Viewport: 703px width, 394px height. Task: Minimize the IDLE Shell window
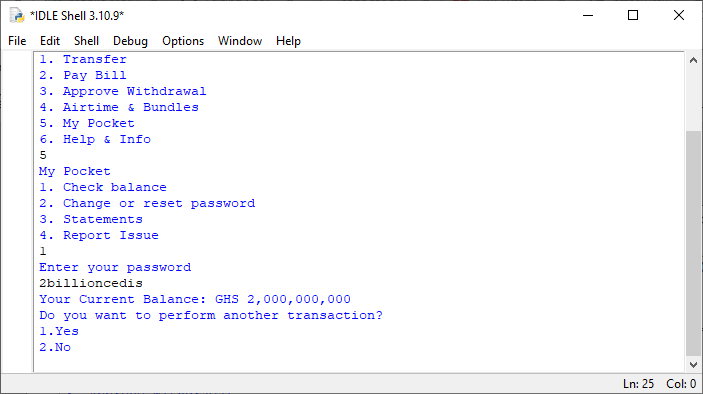pyautogui.click(x=588, y=15)
